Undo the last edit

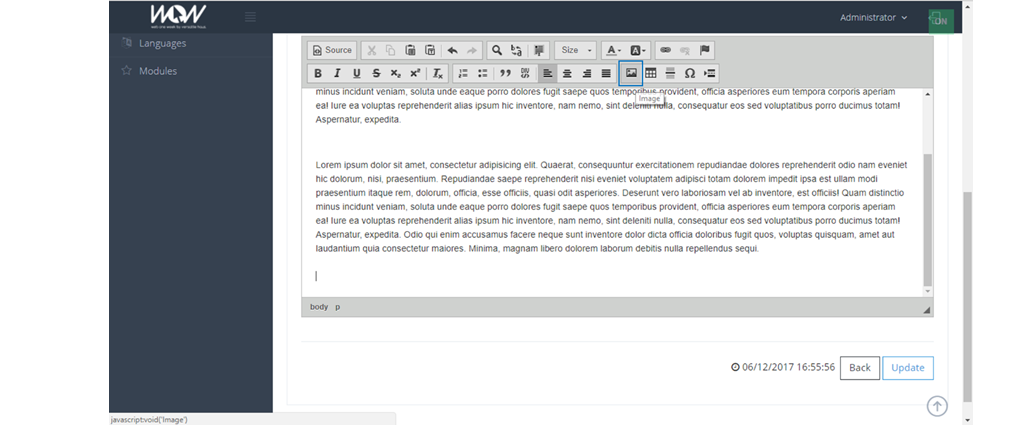coord(452,50)
